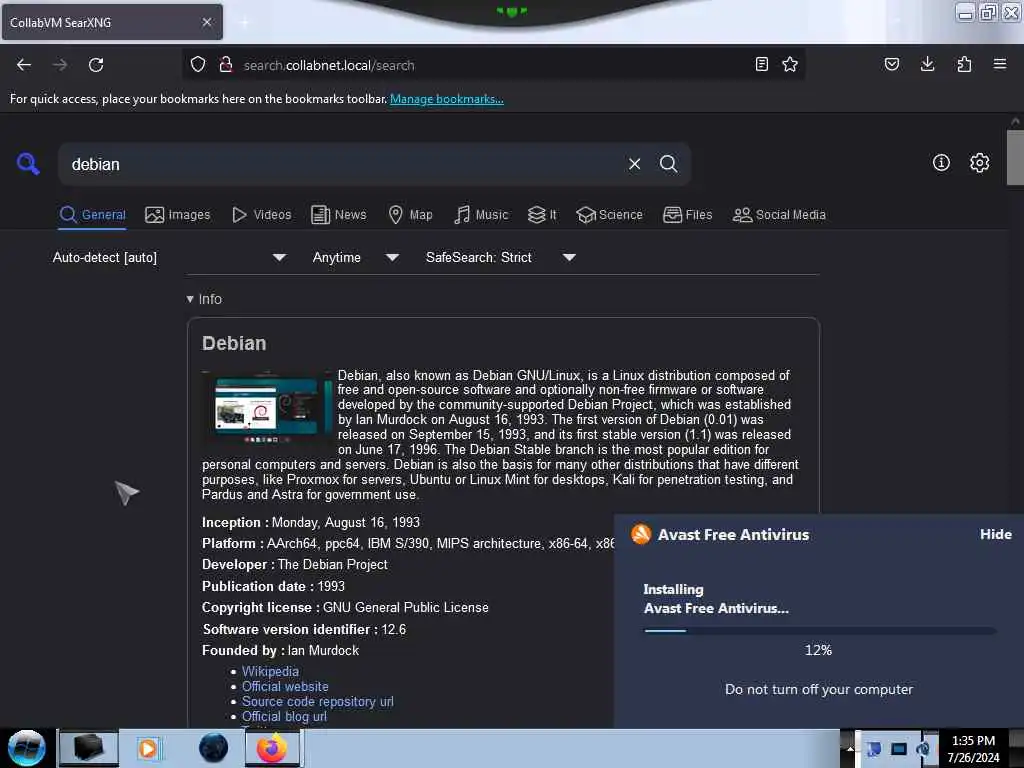Open the Firefox downloads arrow icon

tap(927, 64)
